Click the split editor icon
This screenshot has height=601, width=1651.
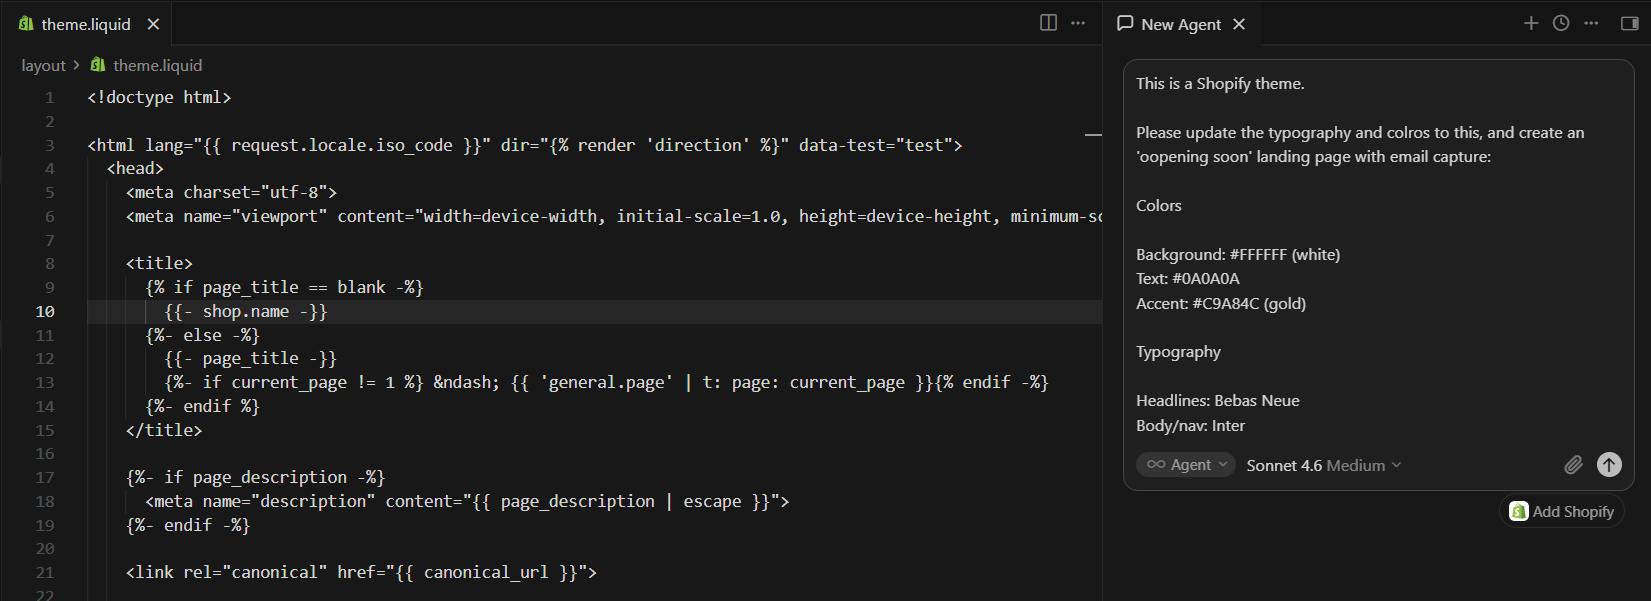tap(1048, 23)
